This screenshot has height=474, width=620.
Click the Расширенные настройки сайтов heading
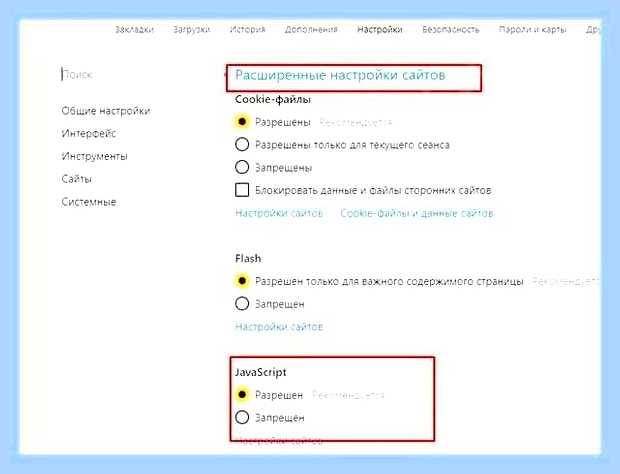(340, 75)
